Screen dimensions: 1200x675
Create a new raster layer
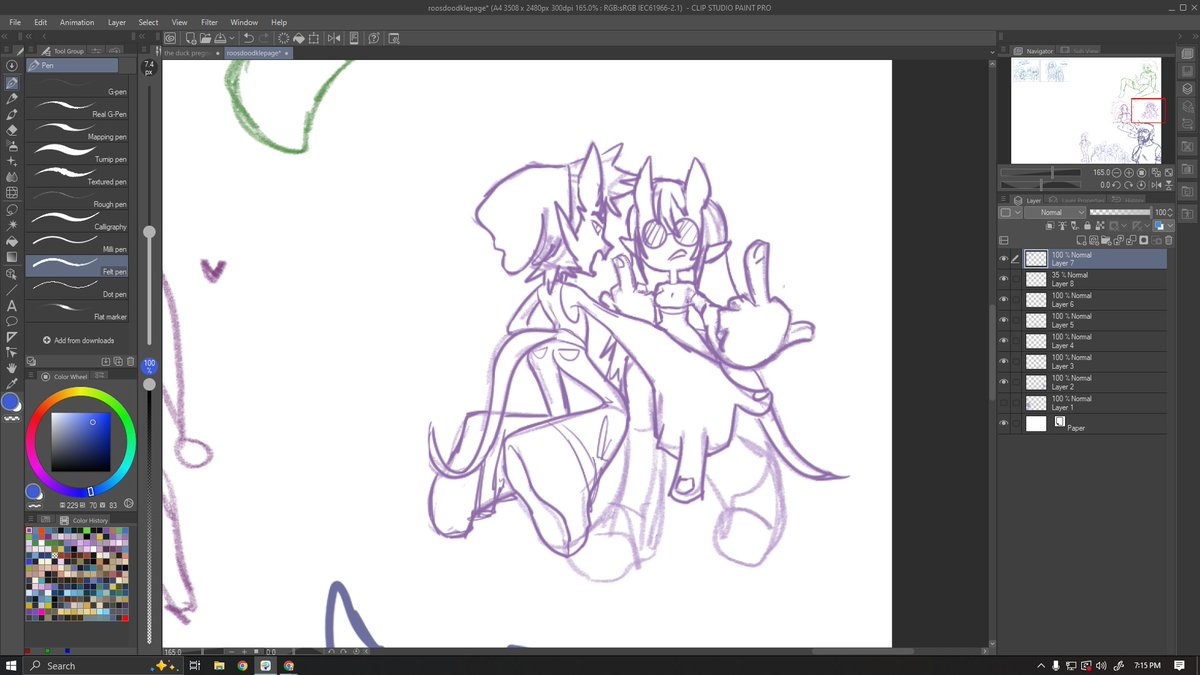[x=1081, y=241]
